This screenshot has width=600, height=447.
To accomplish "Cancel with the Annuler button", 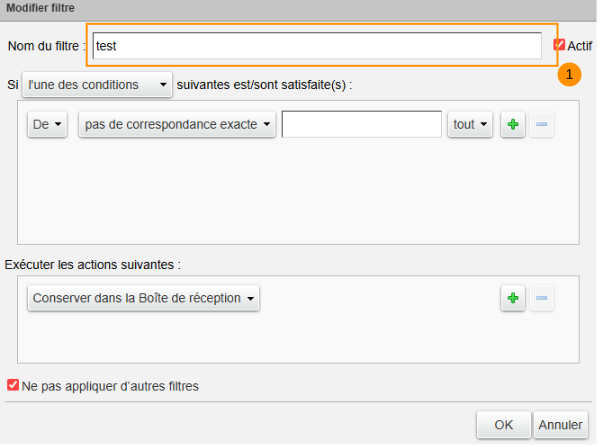I will pyautogui.click(x=560, y=425).
